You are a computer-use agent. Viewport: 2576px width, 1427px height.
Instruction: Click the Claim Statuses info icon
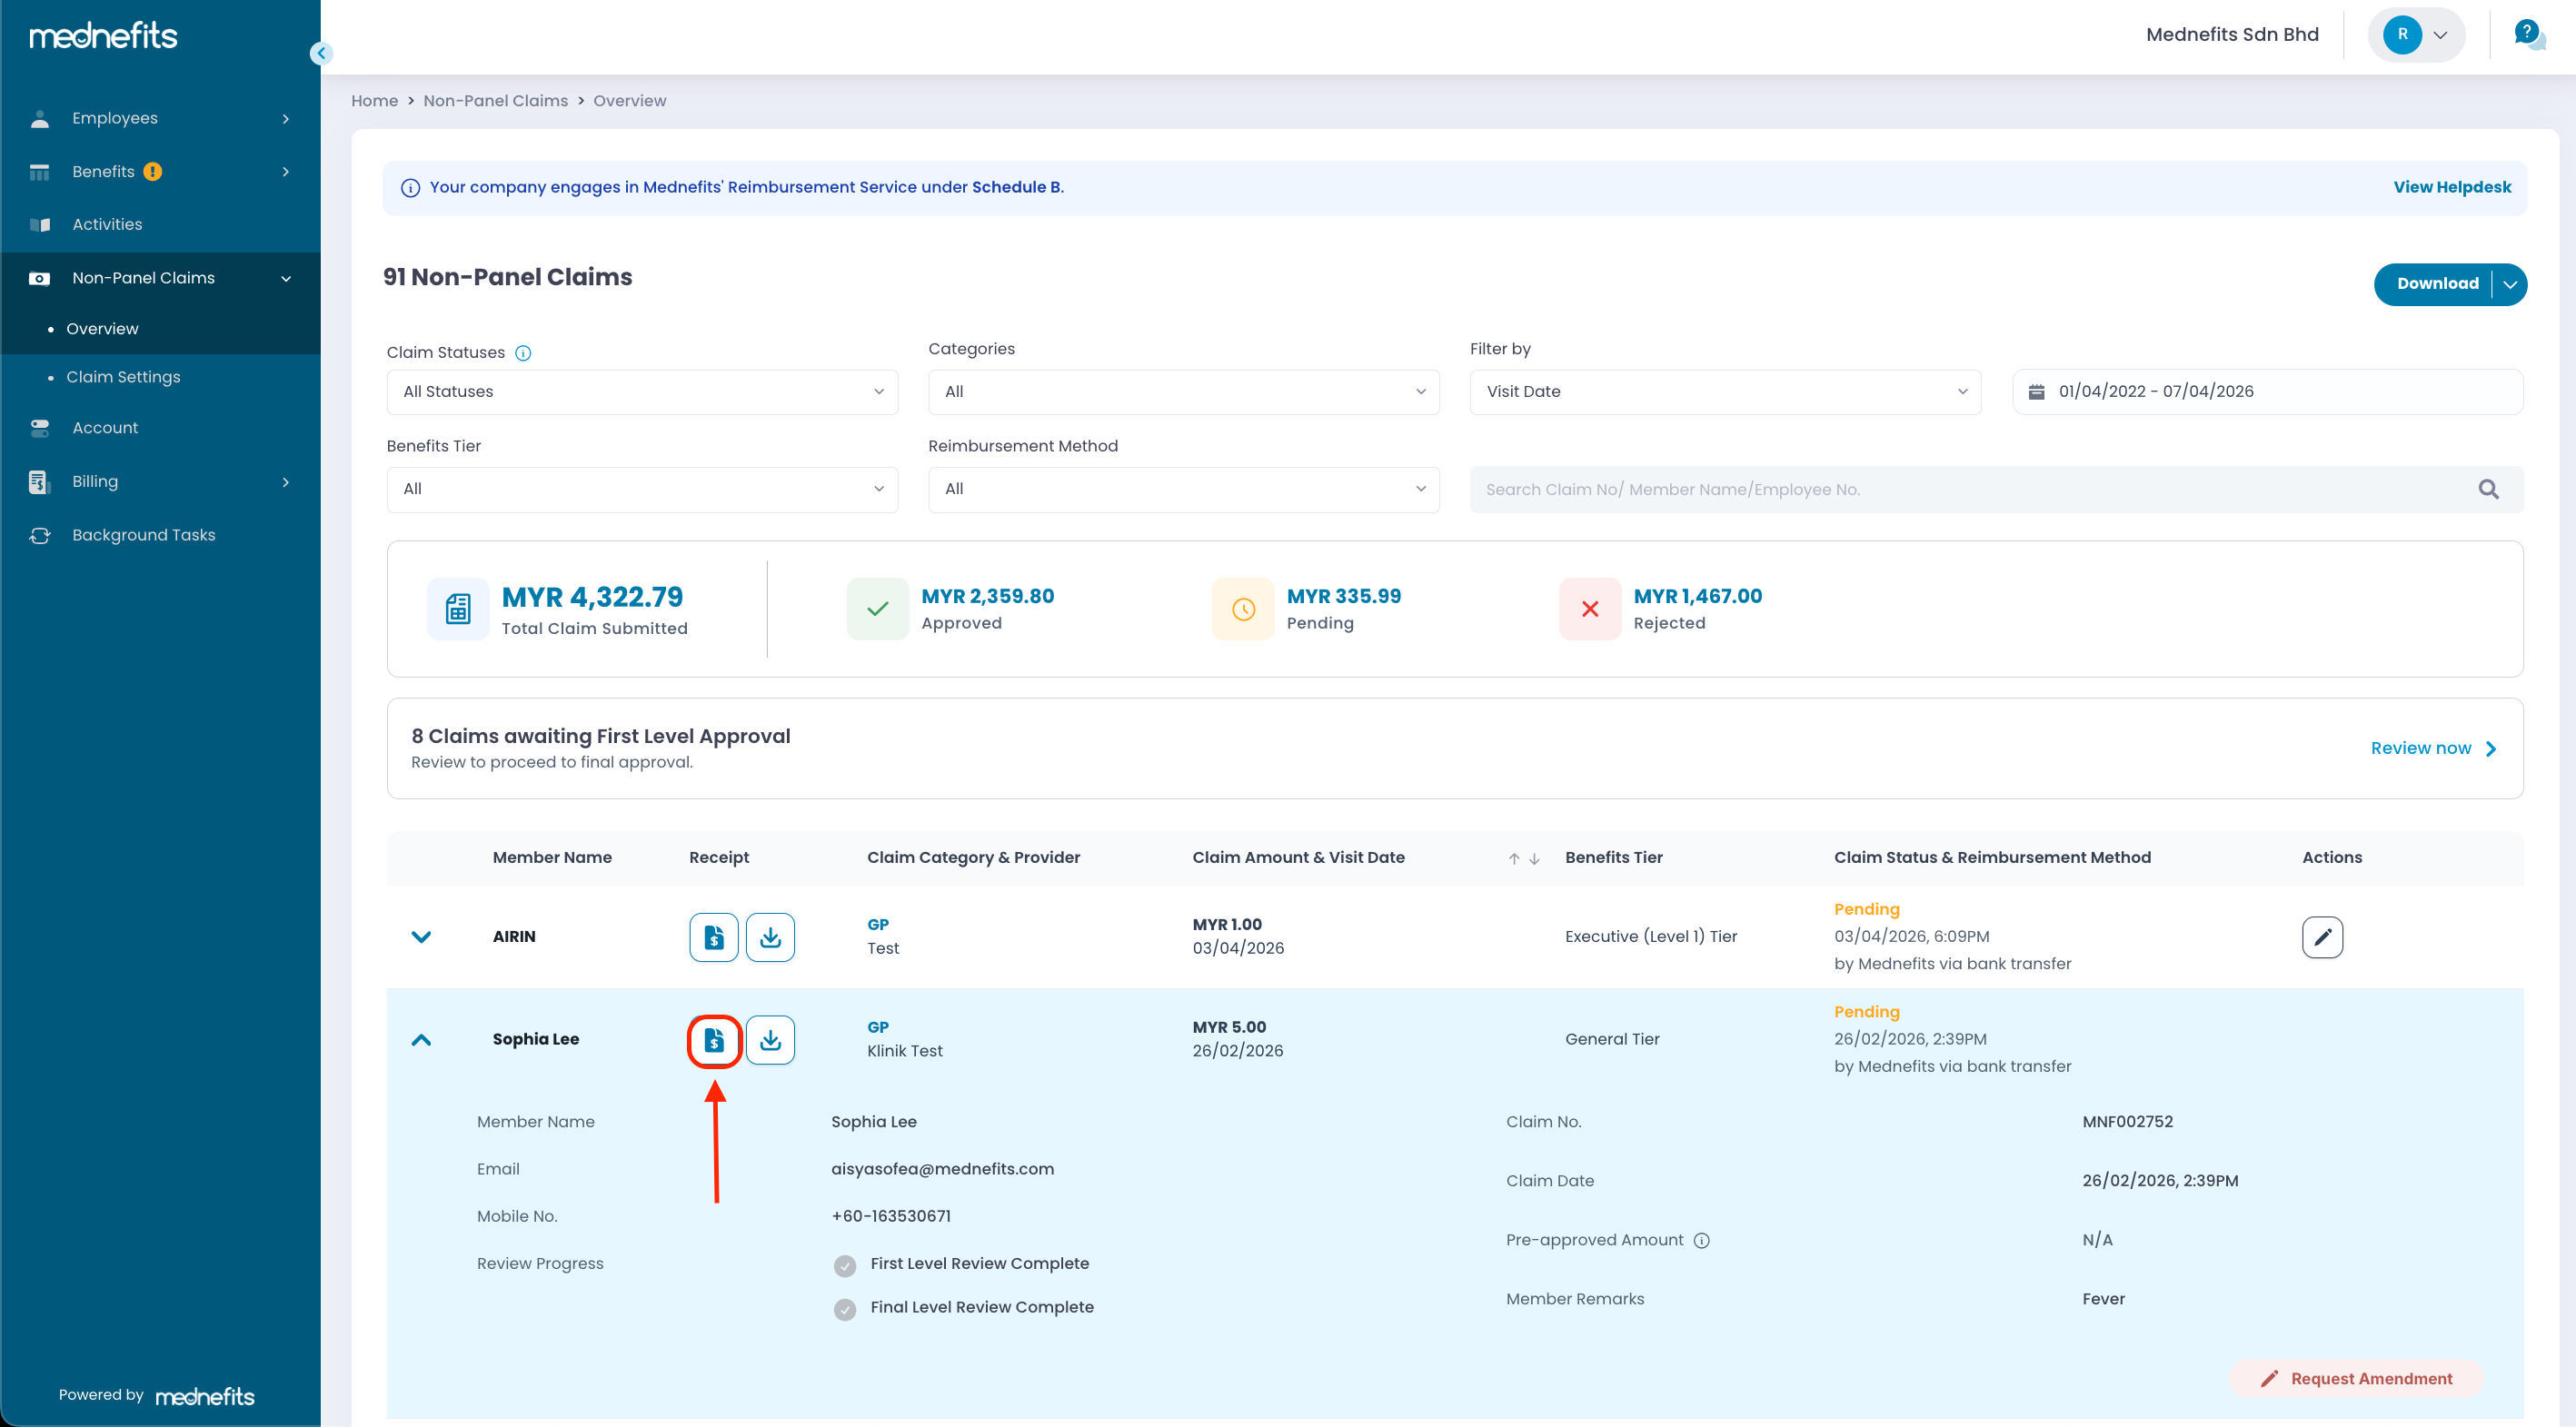pyautogui.click(x=523, y=353)
